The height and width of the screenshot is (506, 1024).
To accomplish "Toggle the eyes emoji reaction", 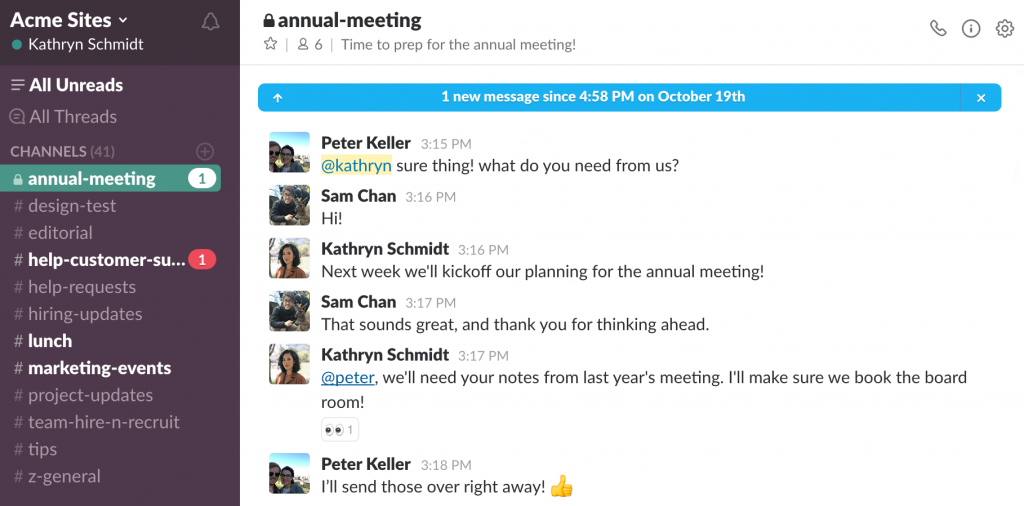I will click(340, 430).
